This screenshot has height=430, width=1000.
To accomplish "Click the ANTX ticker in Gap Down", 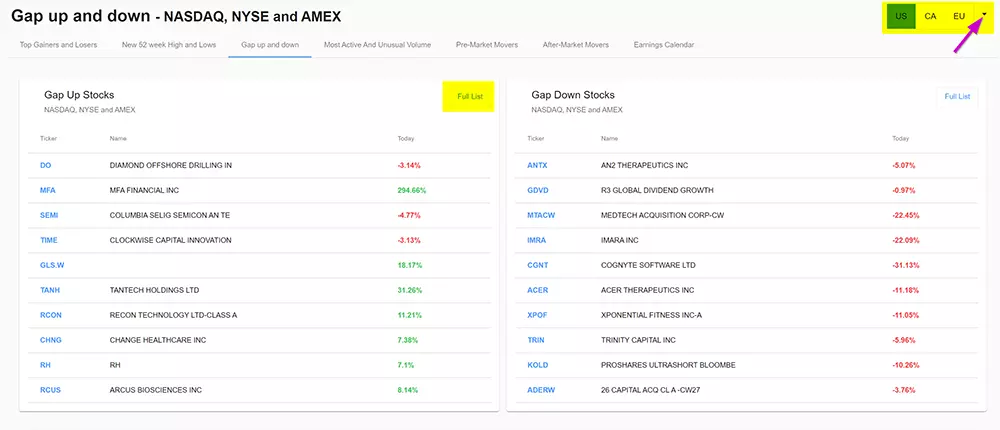I will (537, 165).
